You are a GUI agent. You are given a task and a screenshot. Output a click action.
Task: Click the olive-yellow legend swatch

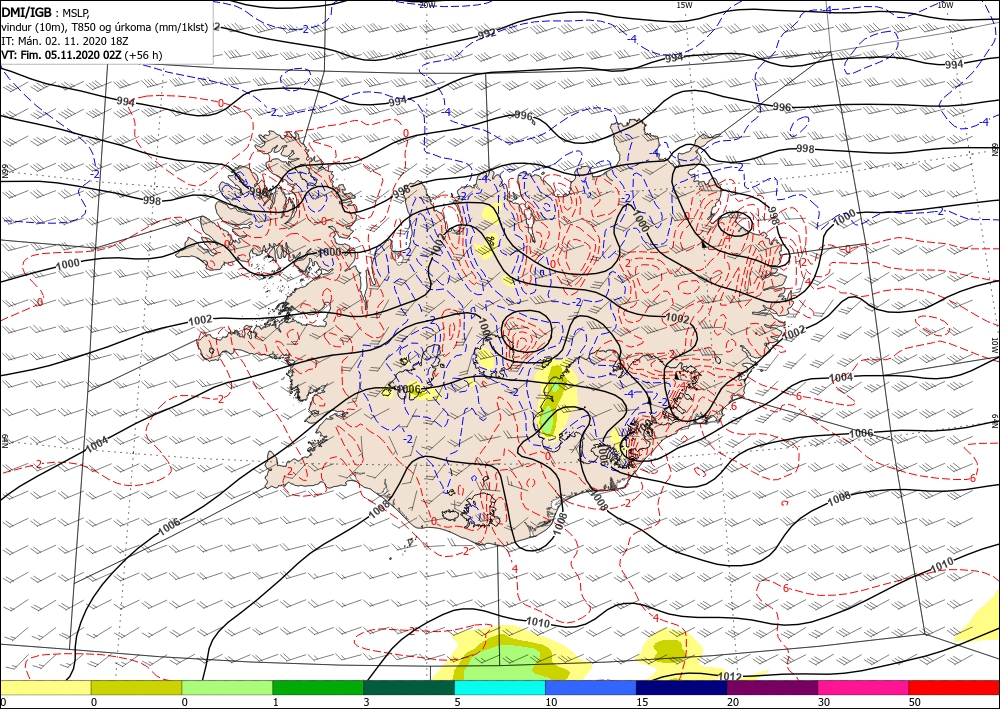136,688
